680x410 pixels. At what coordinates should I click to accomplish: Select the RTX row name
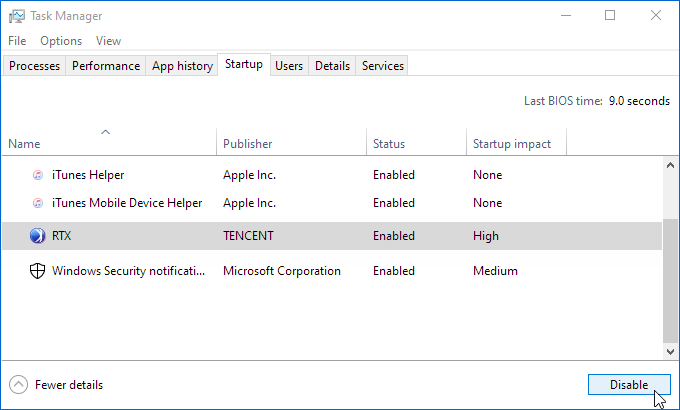61,236
